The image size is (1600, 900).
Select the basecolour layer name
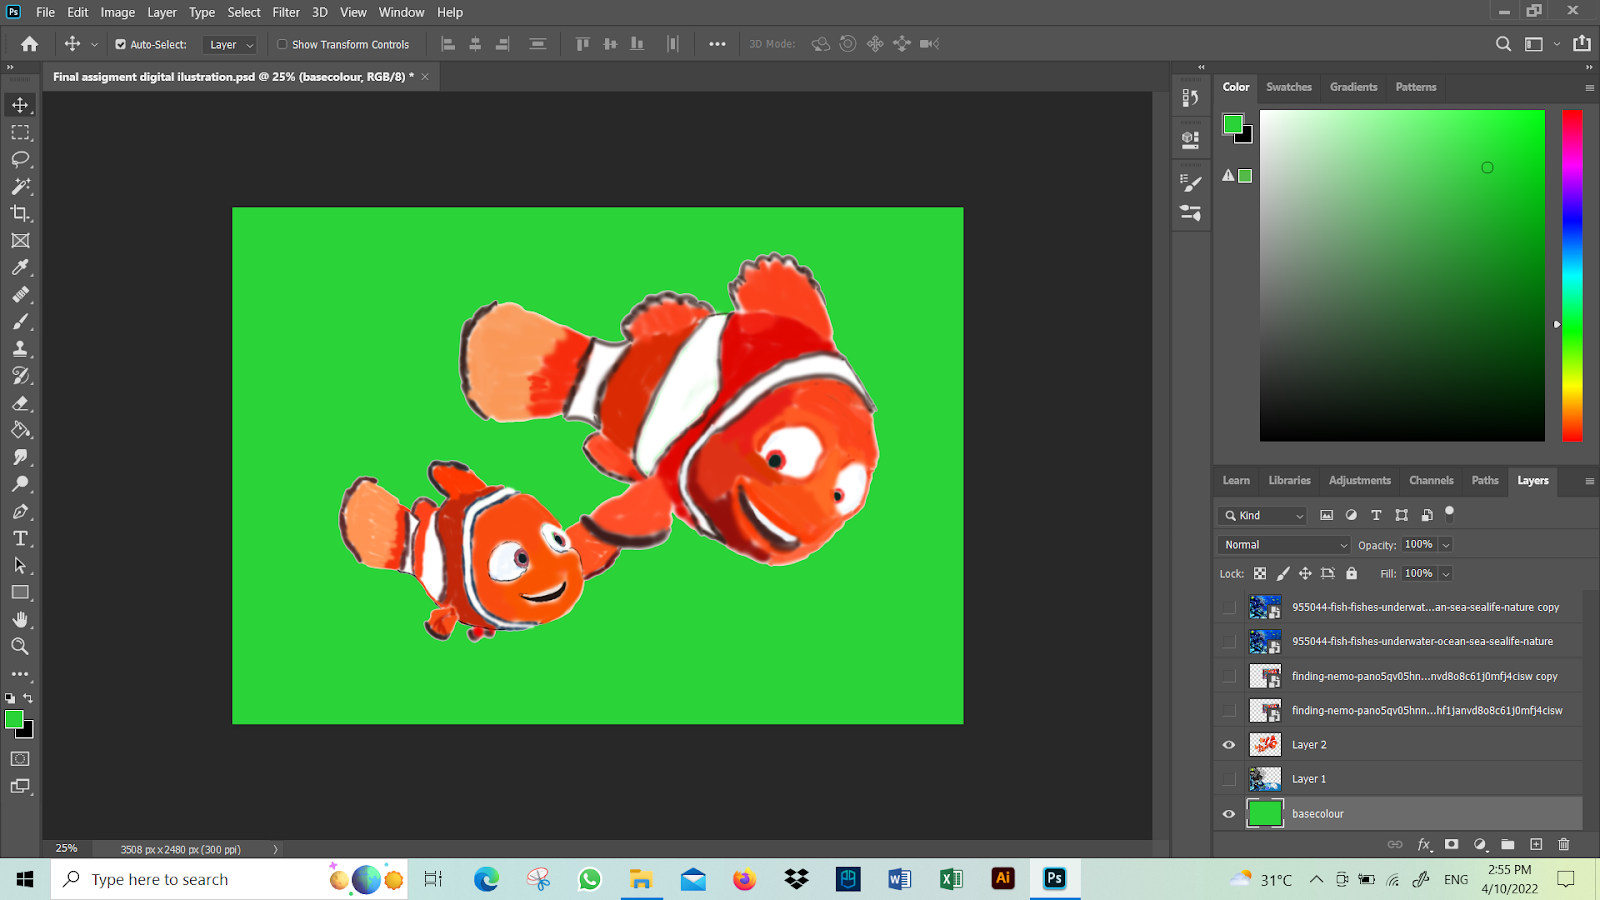(x=1318, y=814)
